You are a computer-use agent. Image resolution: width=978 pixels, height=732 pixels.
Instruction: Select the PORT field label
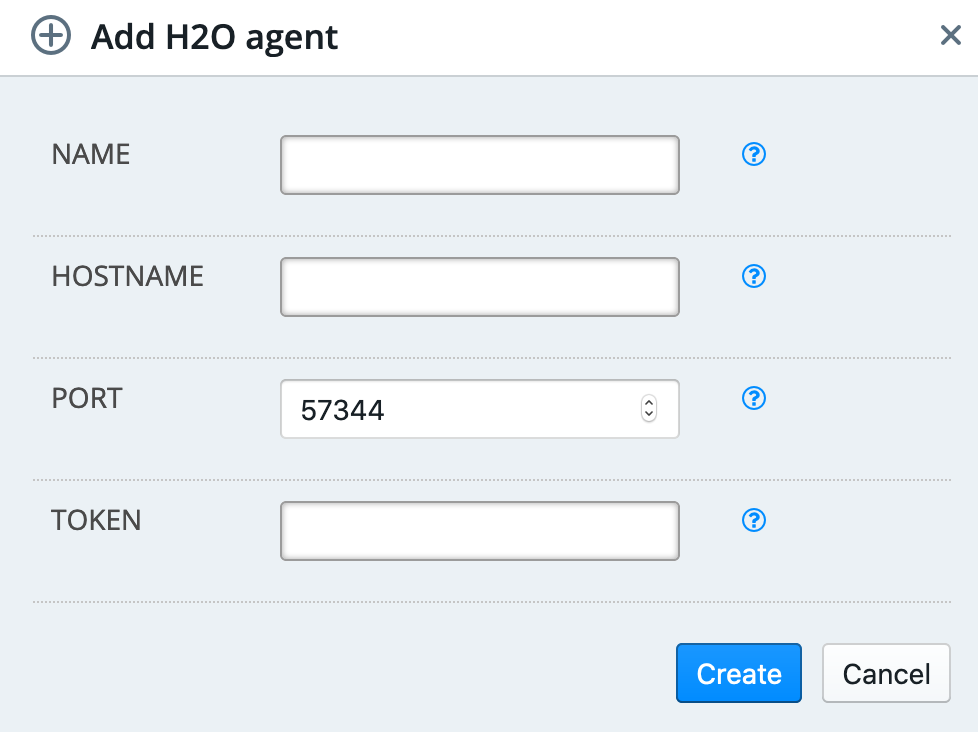(x=87, y=398)
